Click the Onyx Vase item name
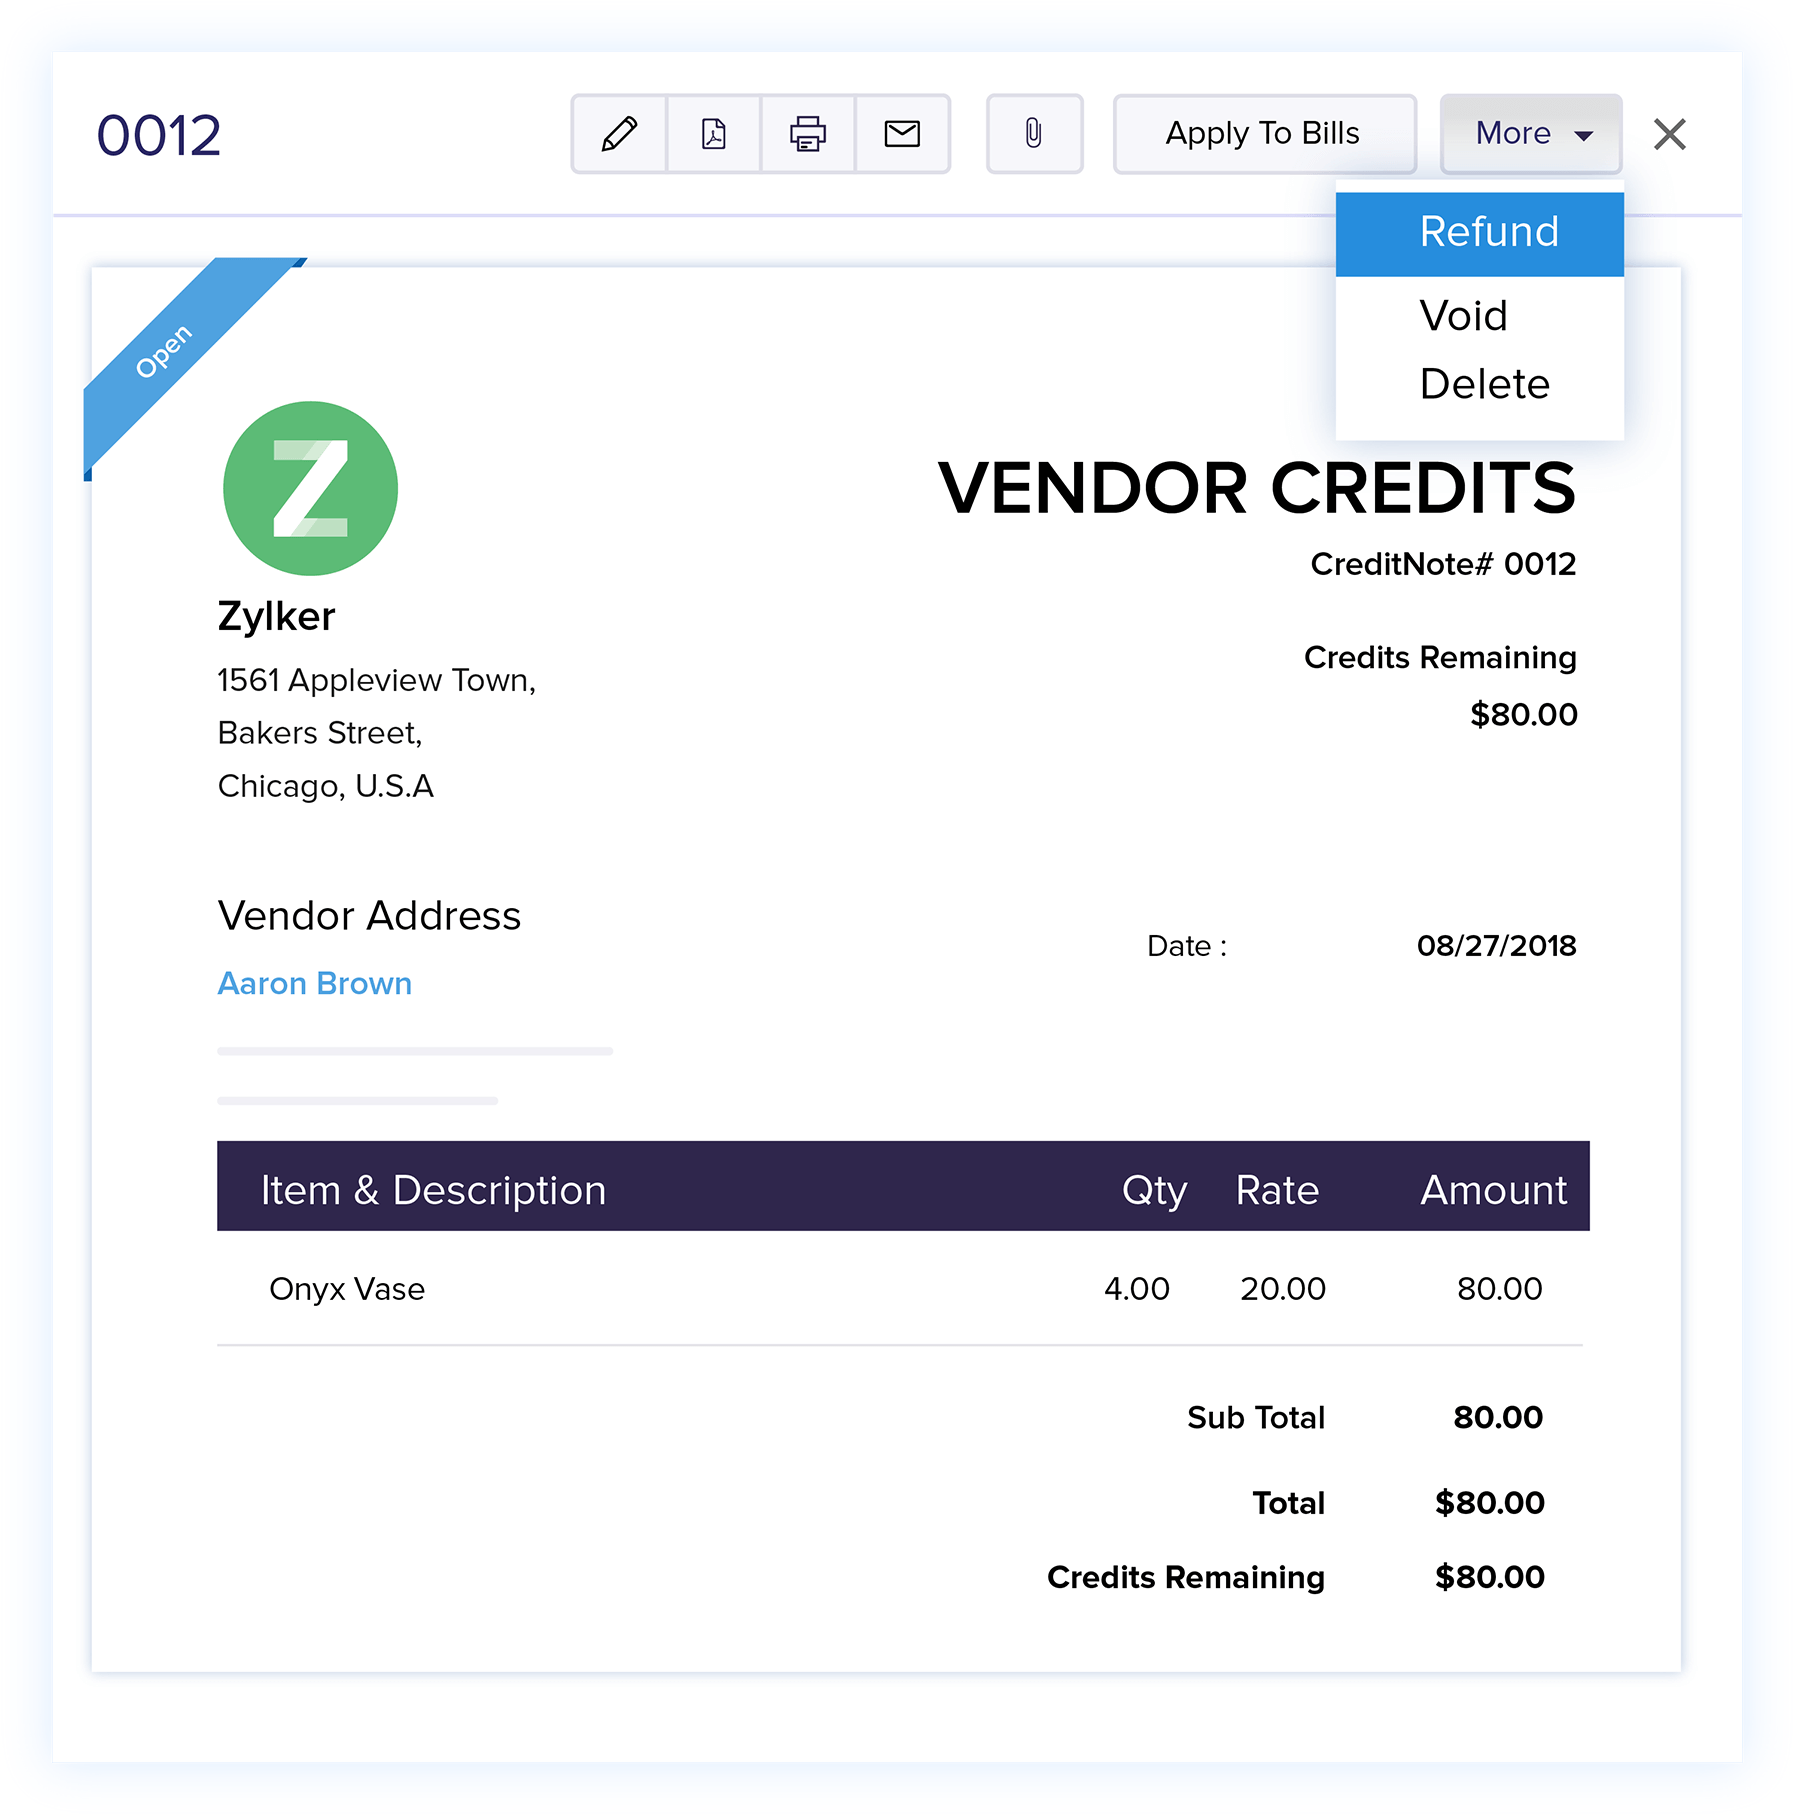The image size is (1794, 1815). (346, 1288)
